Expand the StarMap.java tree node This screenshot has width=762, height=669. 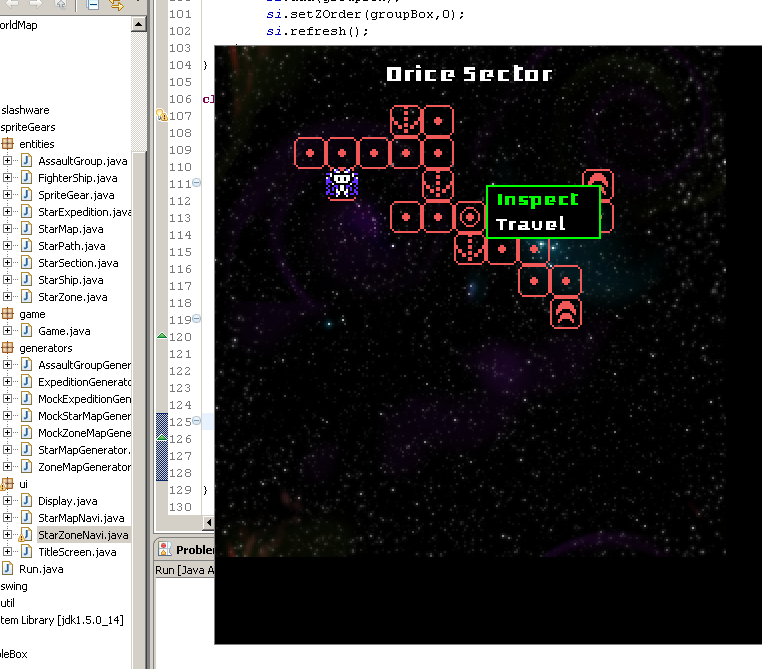click(x=8, y=229)
